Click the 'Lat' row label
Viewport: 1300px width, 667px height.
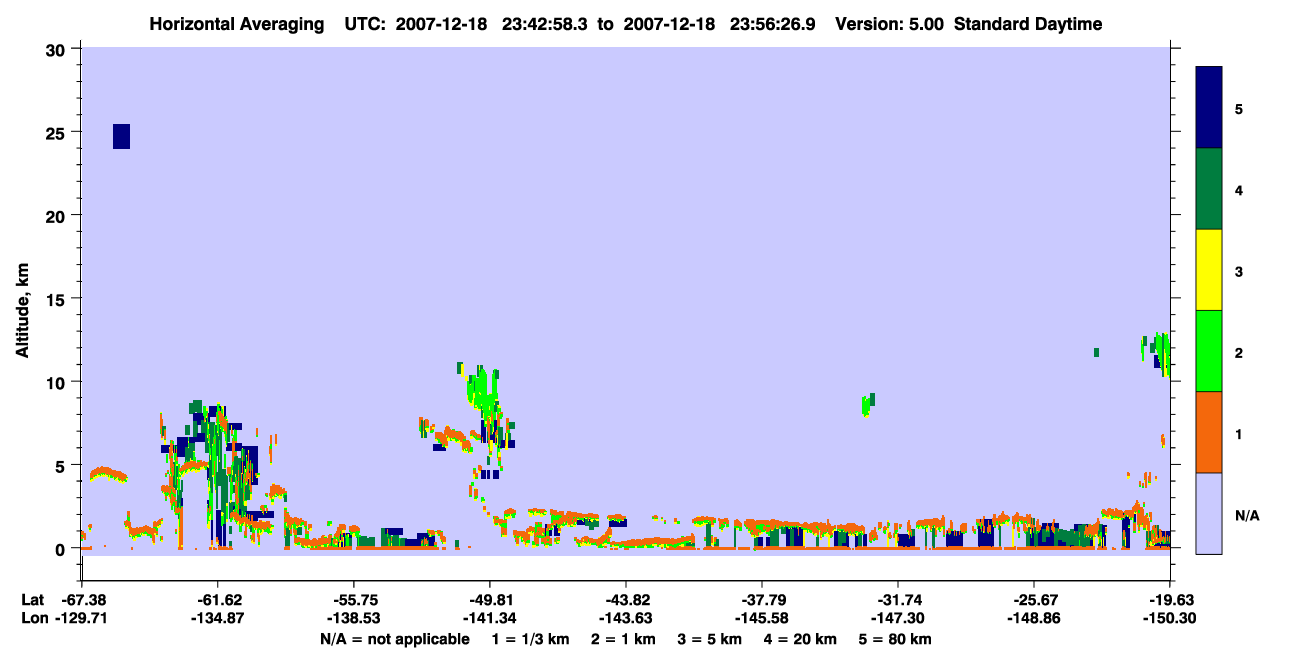coord(33,599)
